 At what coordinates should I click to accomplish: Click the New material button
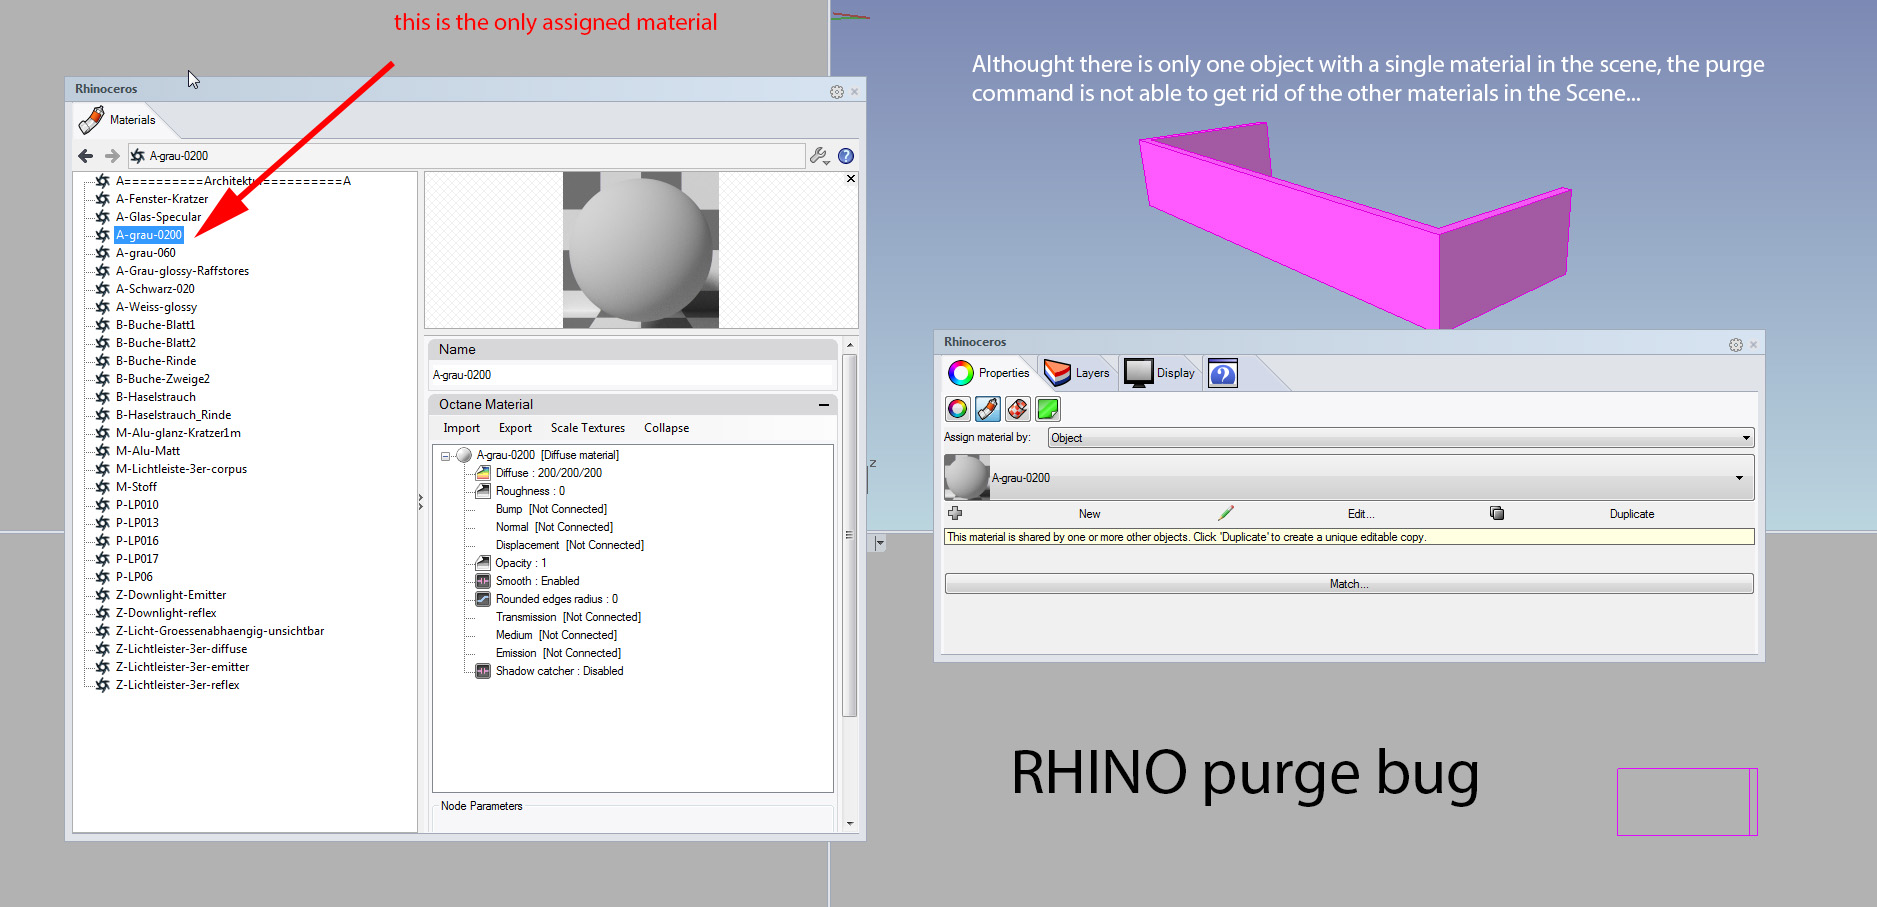[1089, 514]
